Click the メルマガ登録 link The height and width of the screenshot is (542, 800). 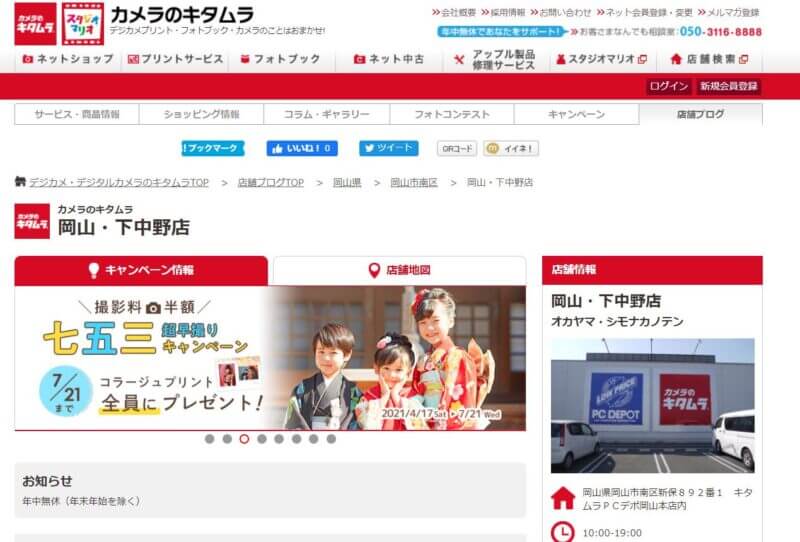pyautogui.click(x=729, y=12)
